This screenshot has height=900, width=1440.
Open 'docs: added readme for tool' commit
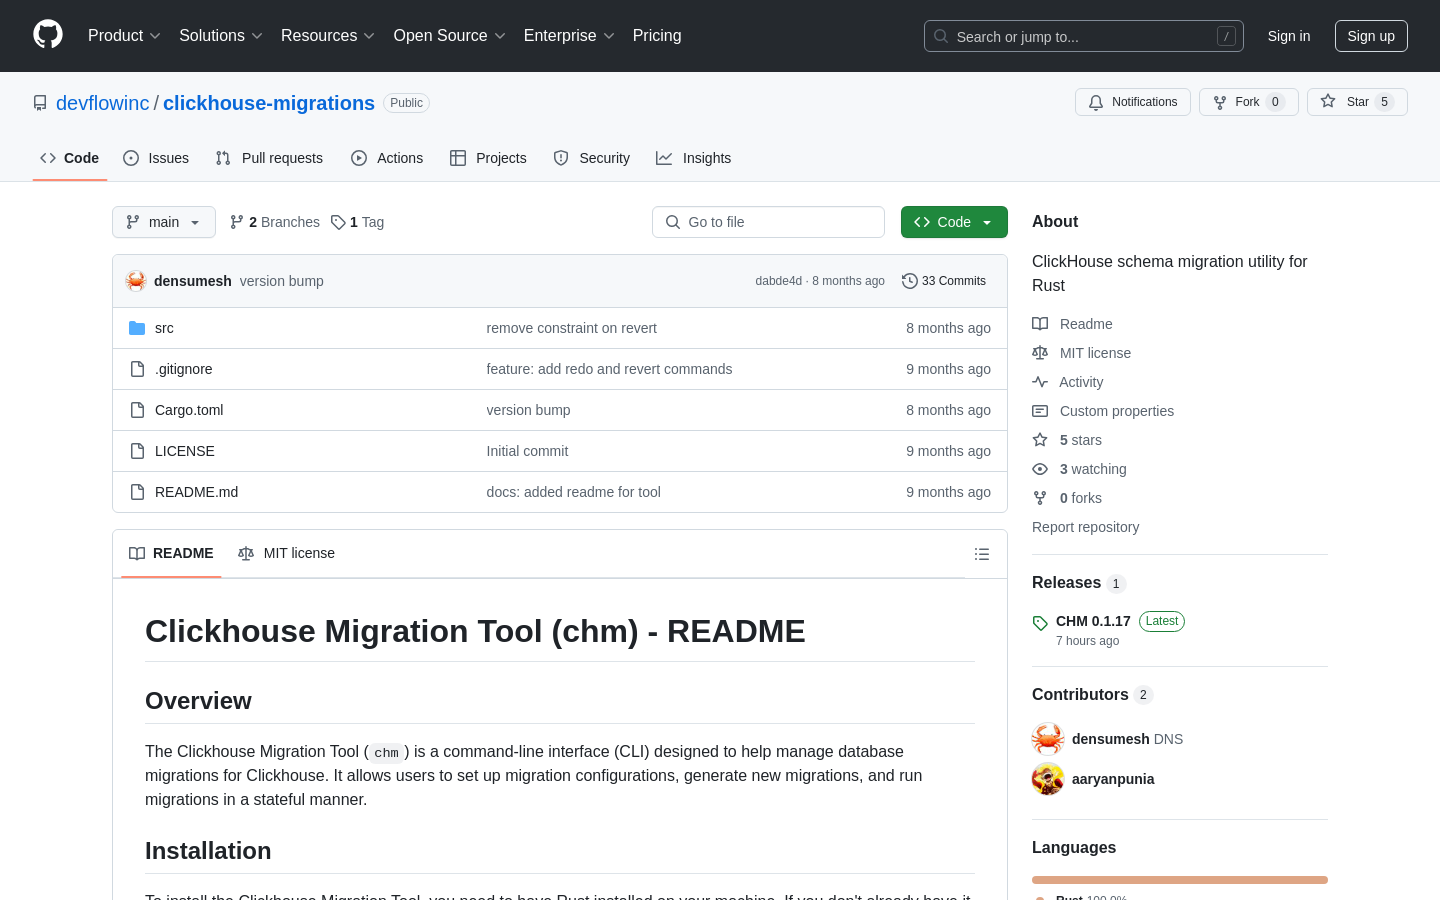pos(573,492)
